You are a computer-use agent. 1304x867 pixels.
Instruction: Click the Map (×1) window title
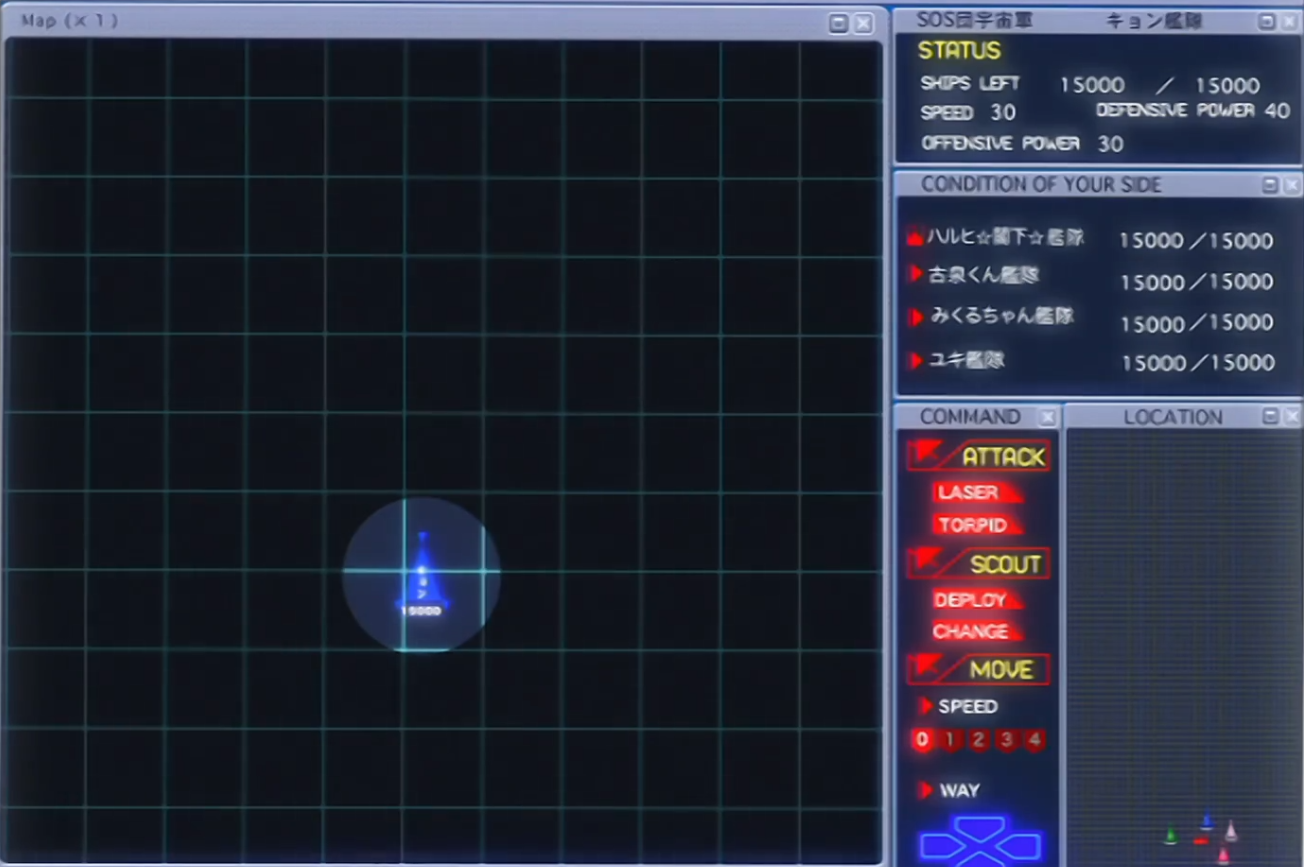(x=70, y=21)
